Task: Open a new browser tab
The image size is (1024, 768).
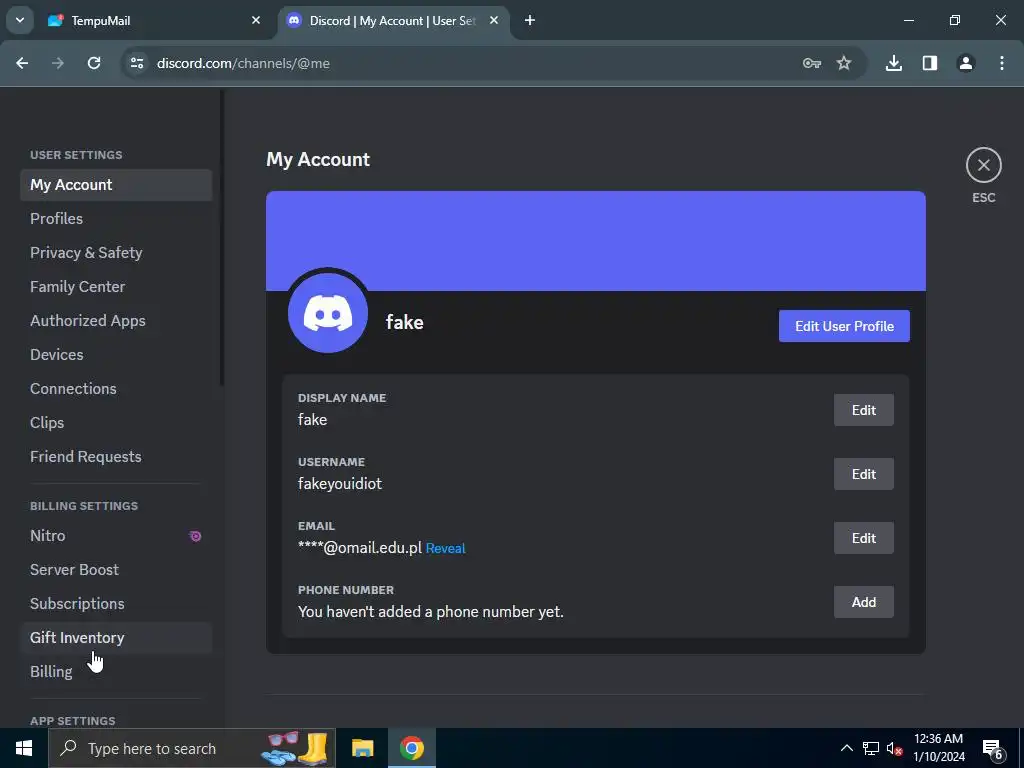Action: click(x=530, y=20)
